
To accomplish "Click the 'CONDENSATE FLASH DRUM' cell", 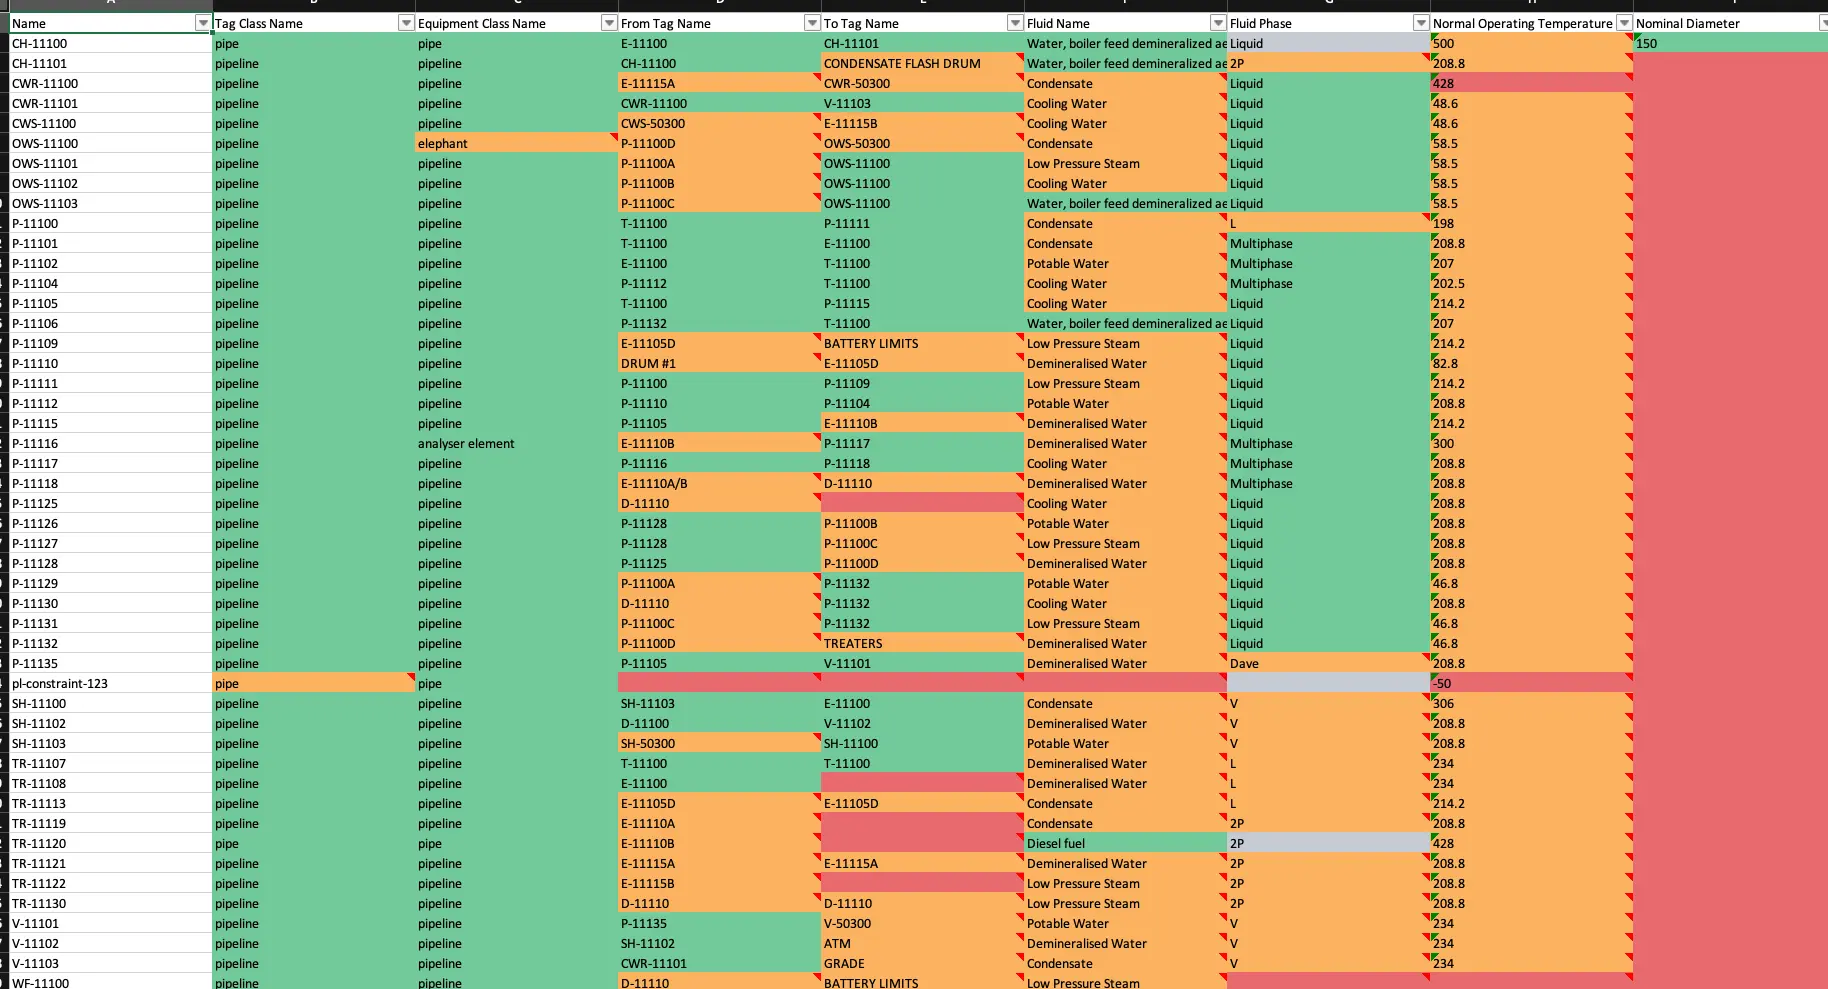I will [x=920, y=64].
